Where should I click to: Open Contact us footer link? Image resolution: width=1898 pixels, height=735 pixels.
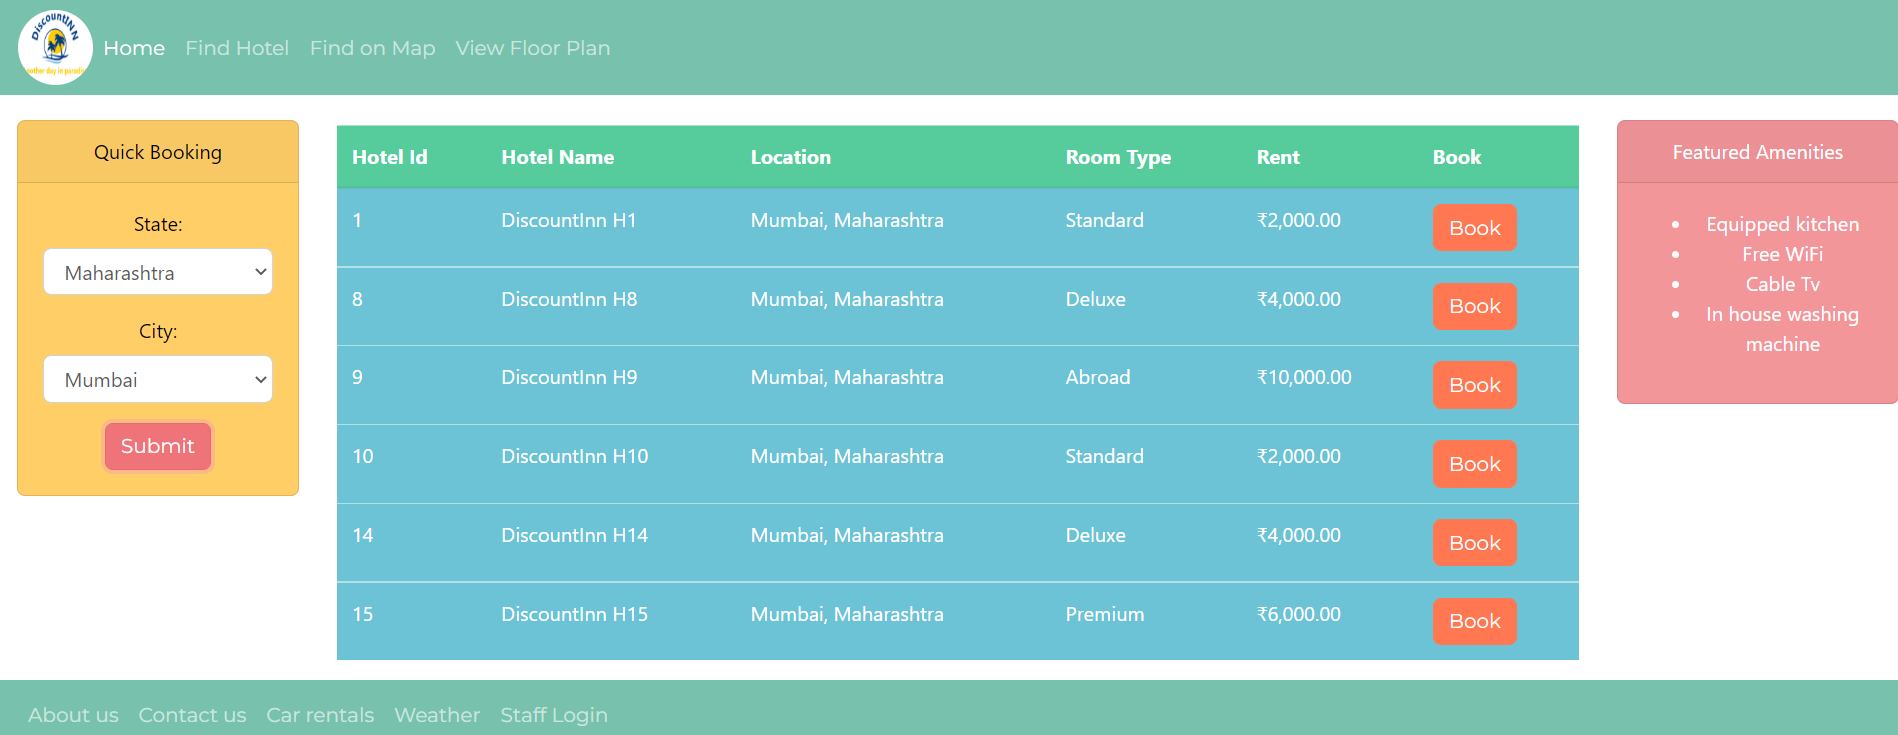pyautogui.click(x=192, y=715)
